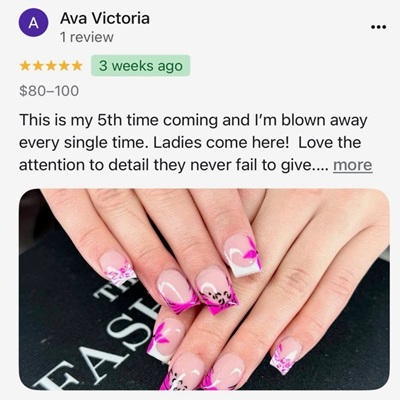
Task: Click the magenta-tipped nail with black dots
Action: [217, 292]
